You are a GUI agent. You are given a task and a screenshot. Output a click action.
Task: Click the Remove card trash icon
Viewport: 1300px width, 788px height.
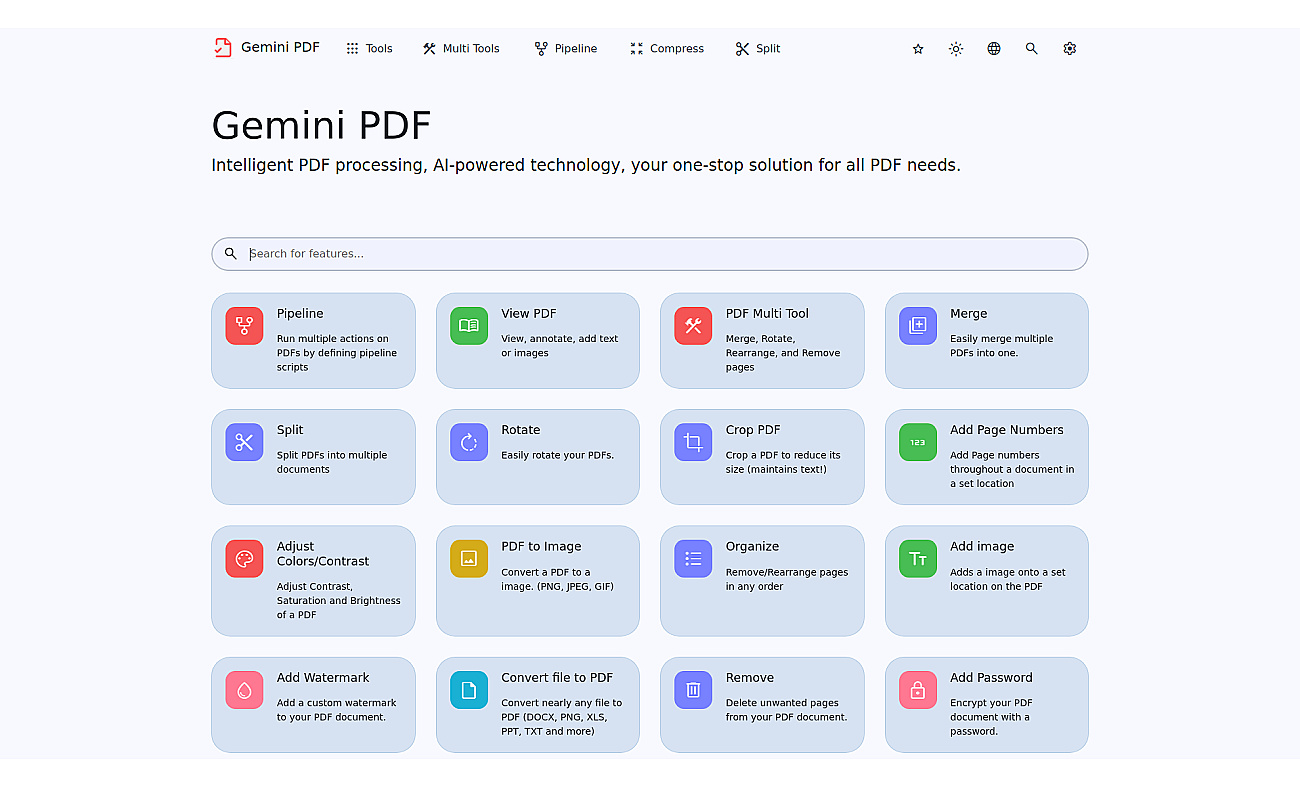(693, 690)
